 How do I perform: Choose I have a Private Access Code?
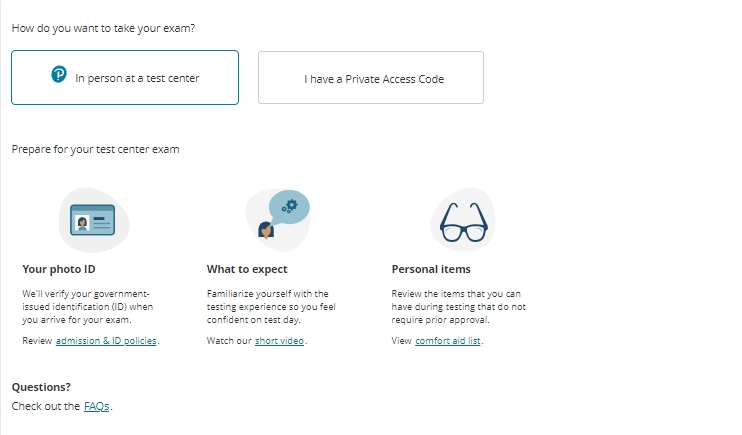pos(371,78)
